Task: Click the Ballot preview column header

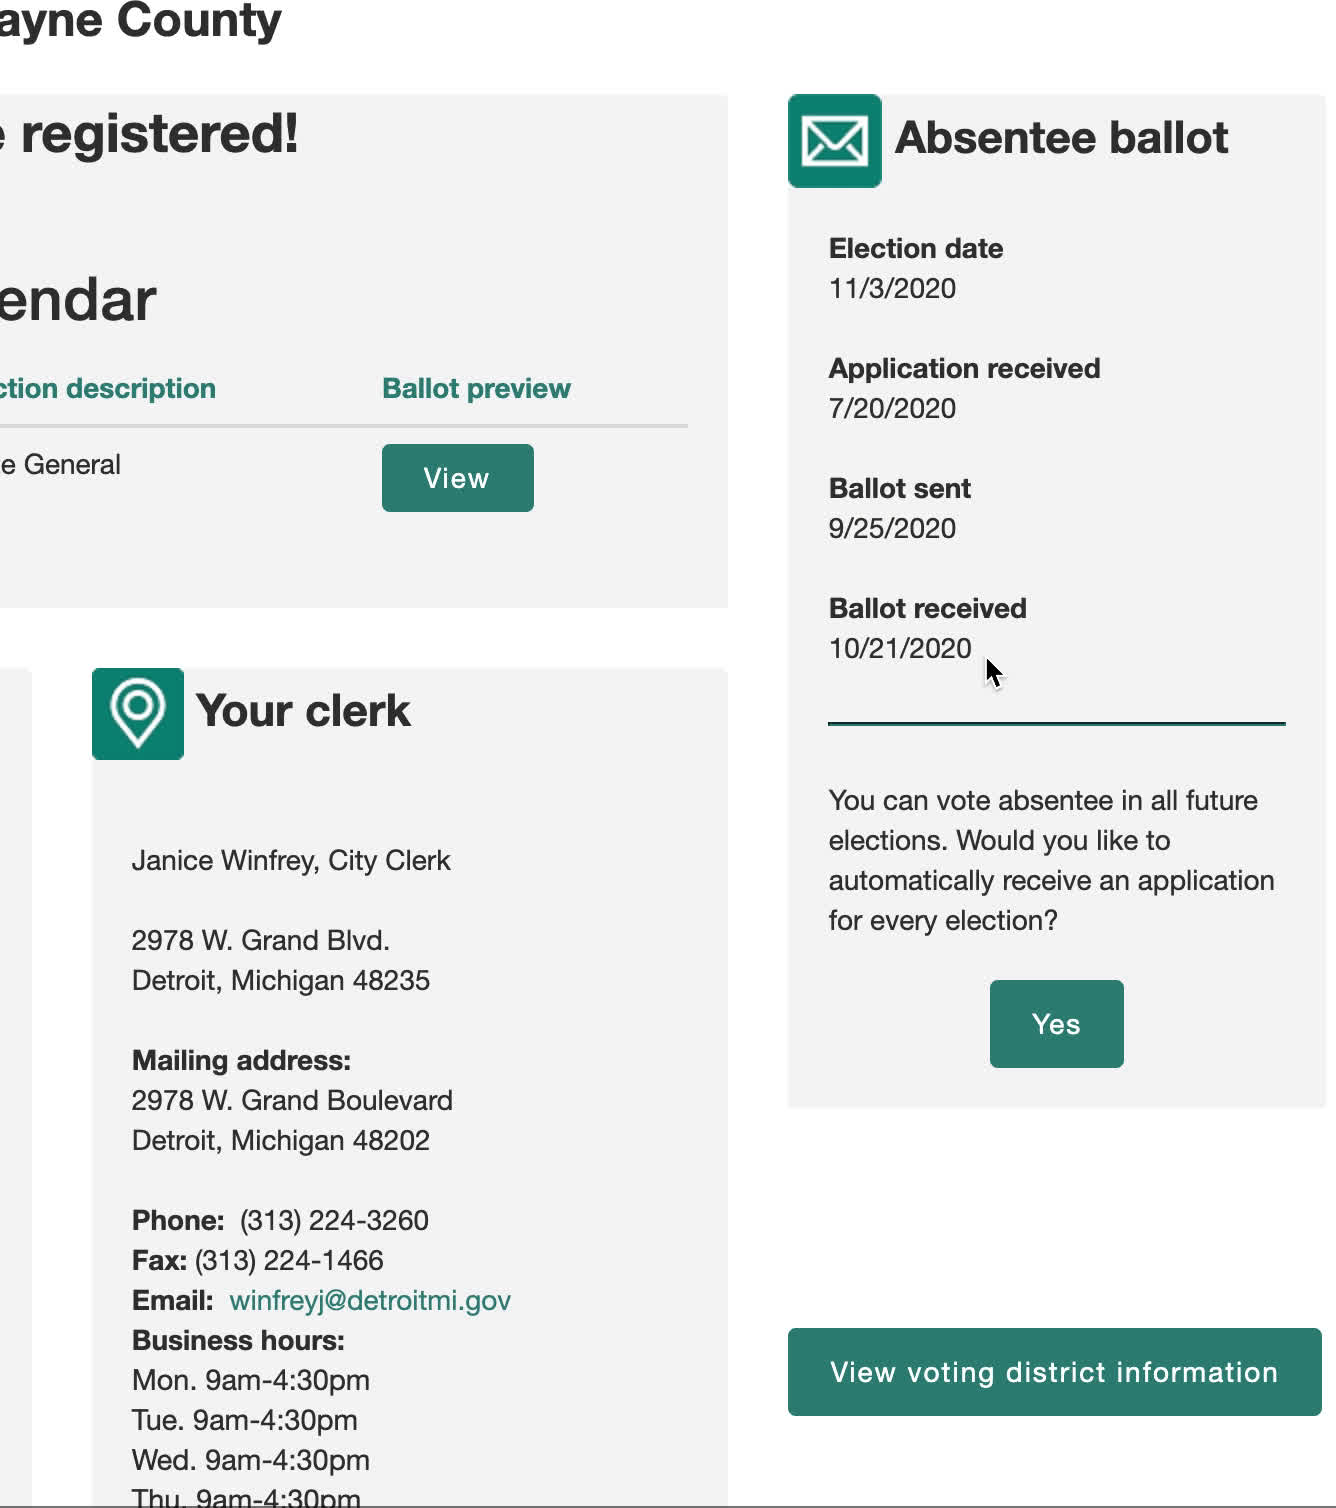Action: pyautogui.click(x=476, y=388)
